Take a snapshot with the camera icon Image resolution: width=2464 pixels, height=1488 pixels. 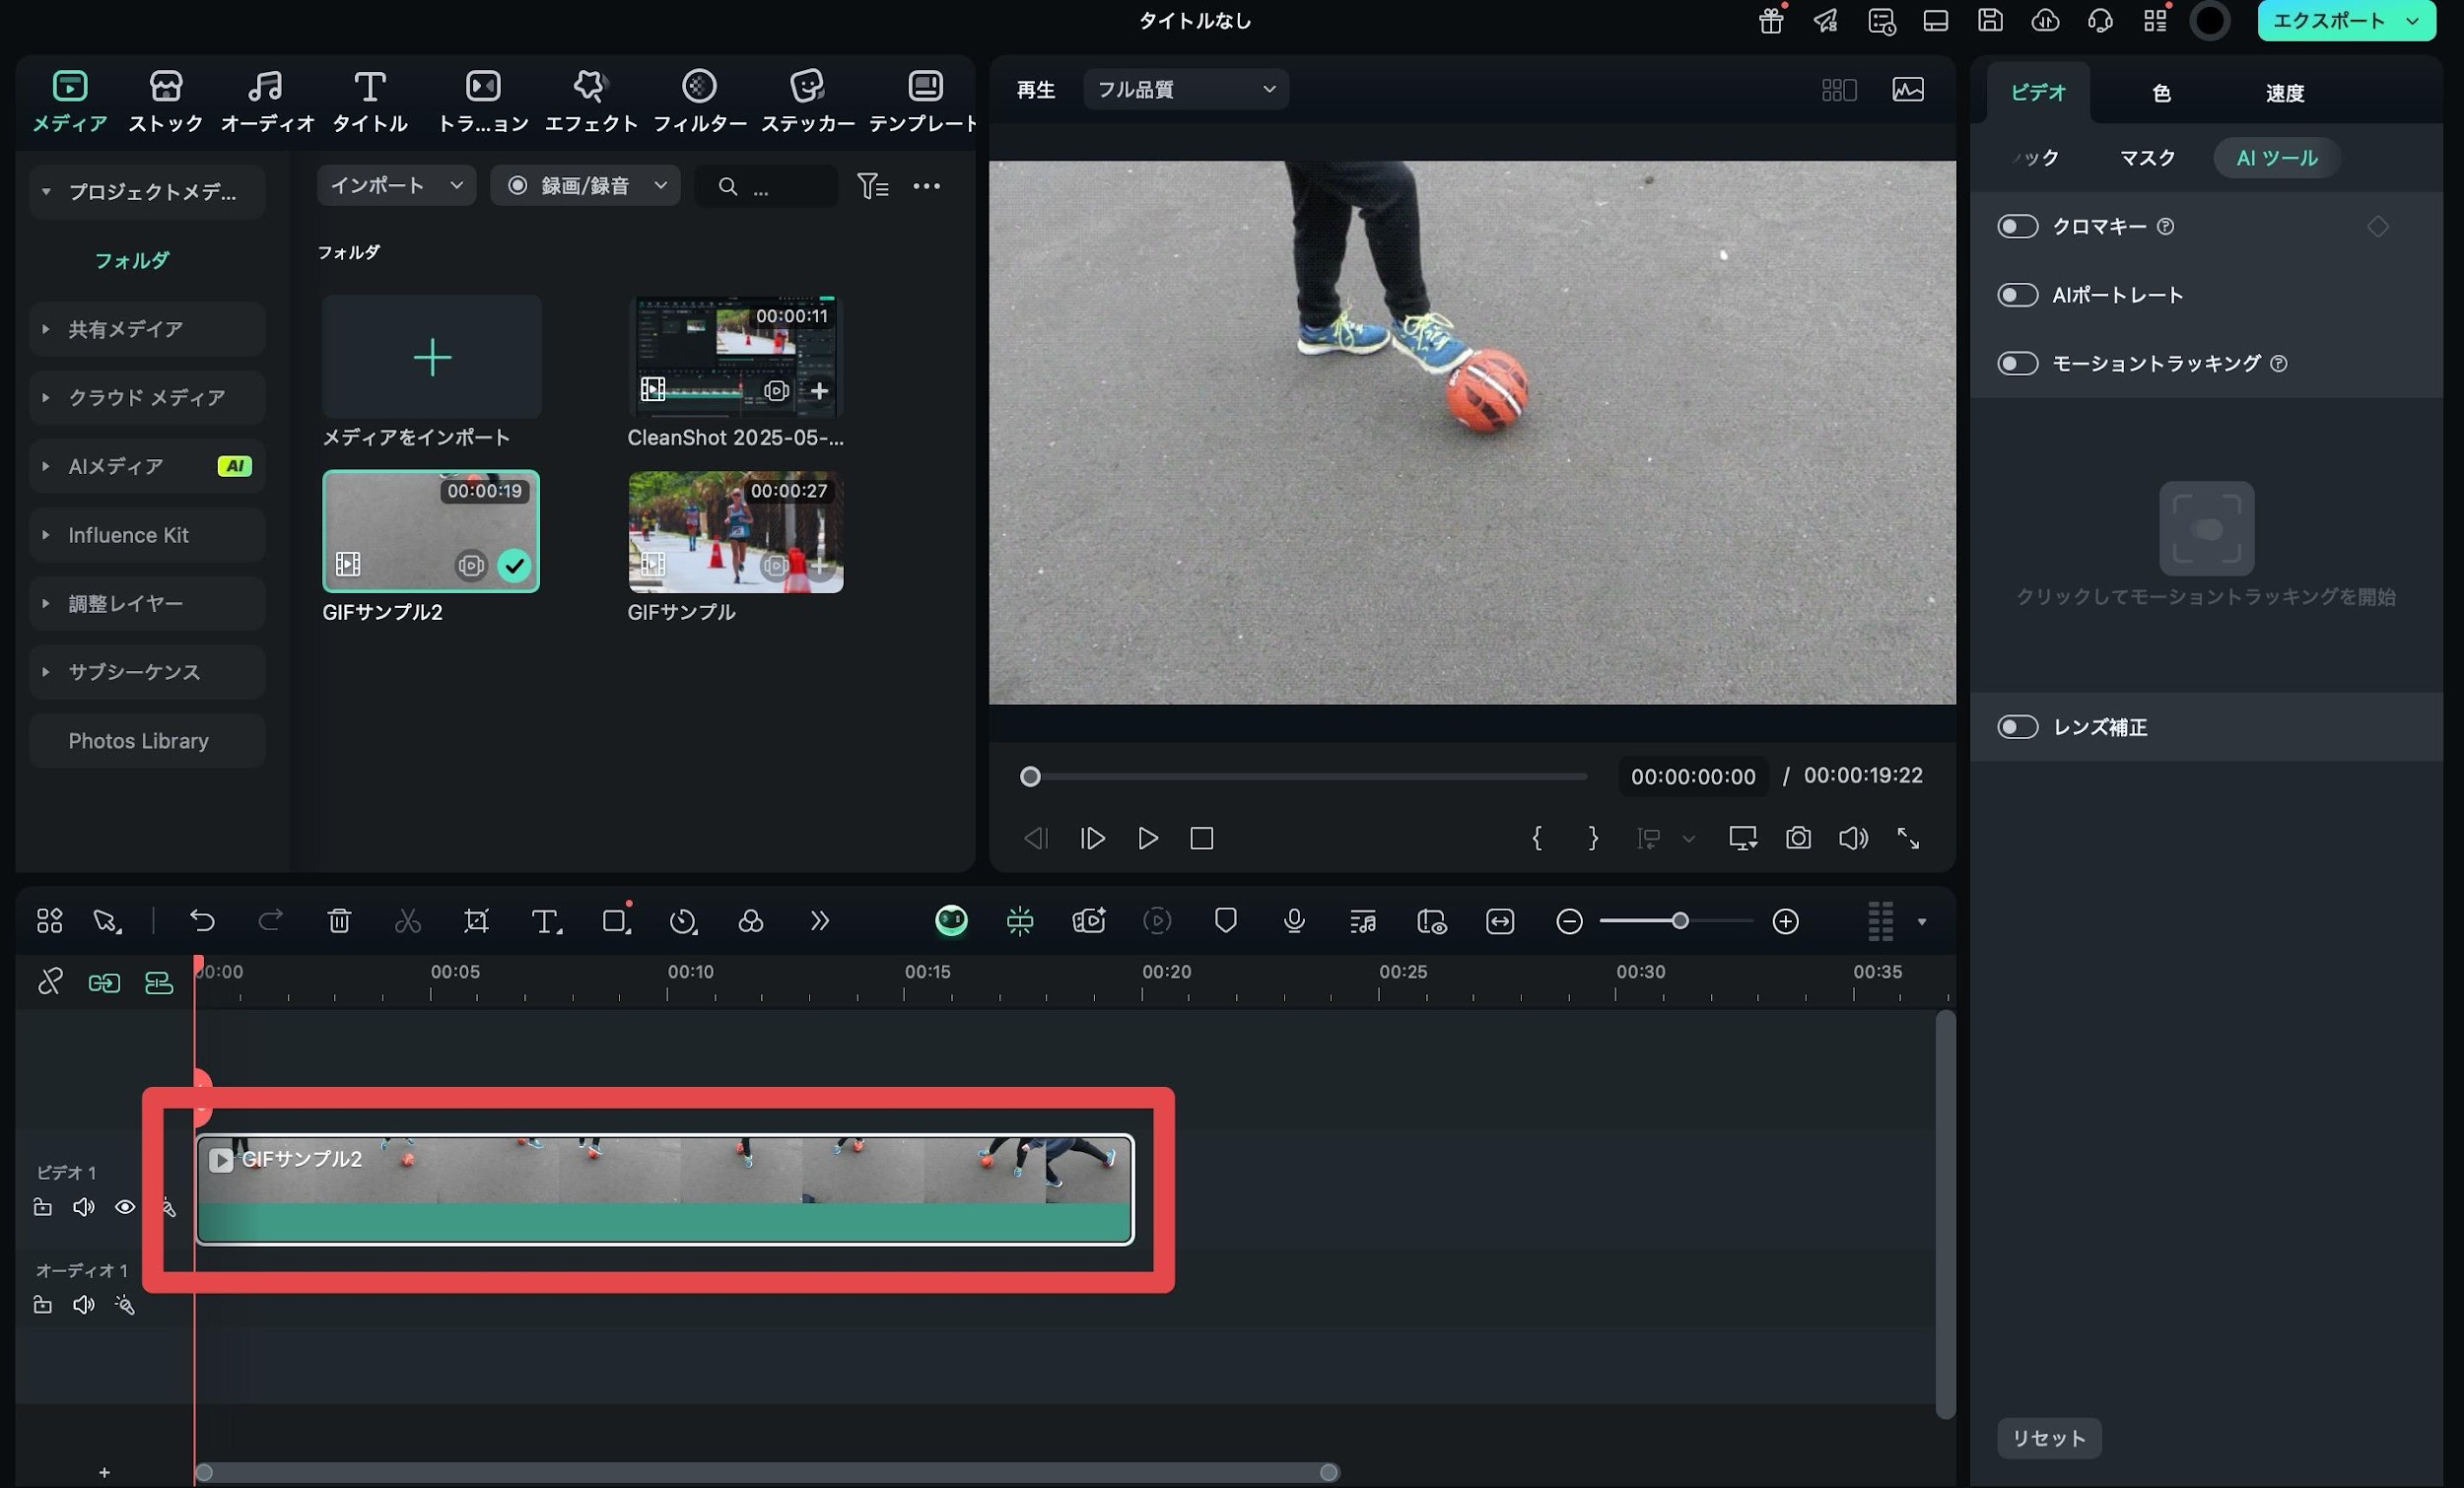[x=1798, y=838]
